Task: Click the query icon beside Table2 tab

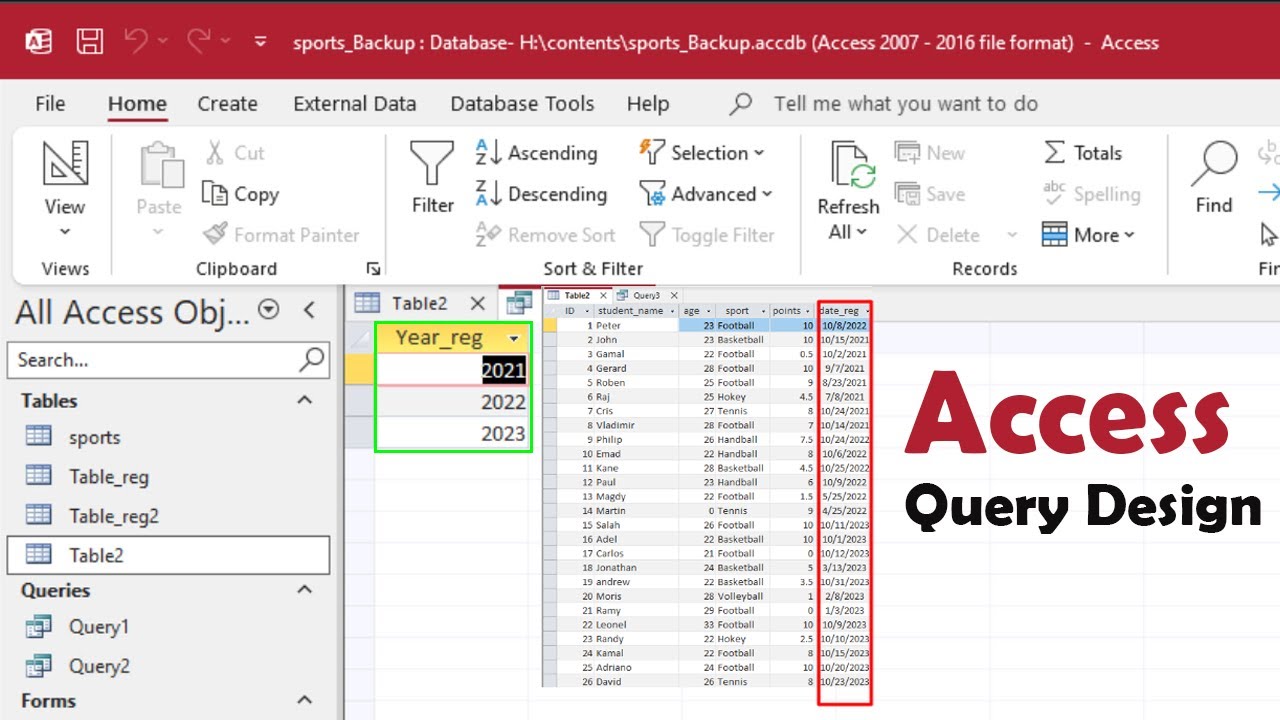Action: coord(517,303)
